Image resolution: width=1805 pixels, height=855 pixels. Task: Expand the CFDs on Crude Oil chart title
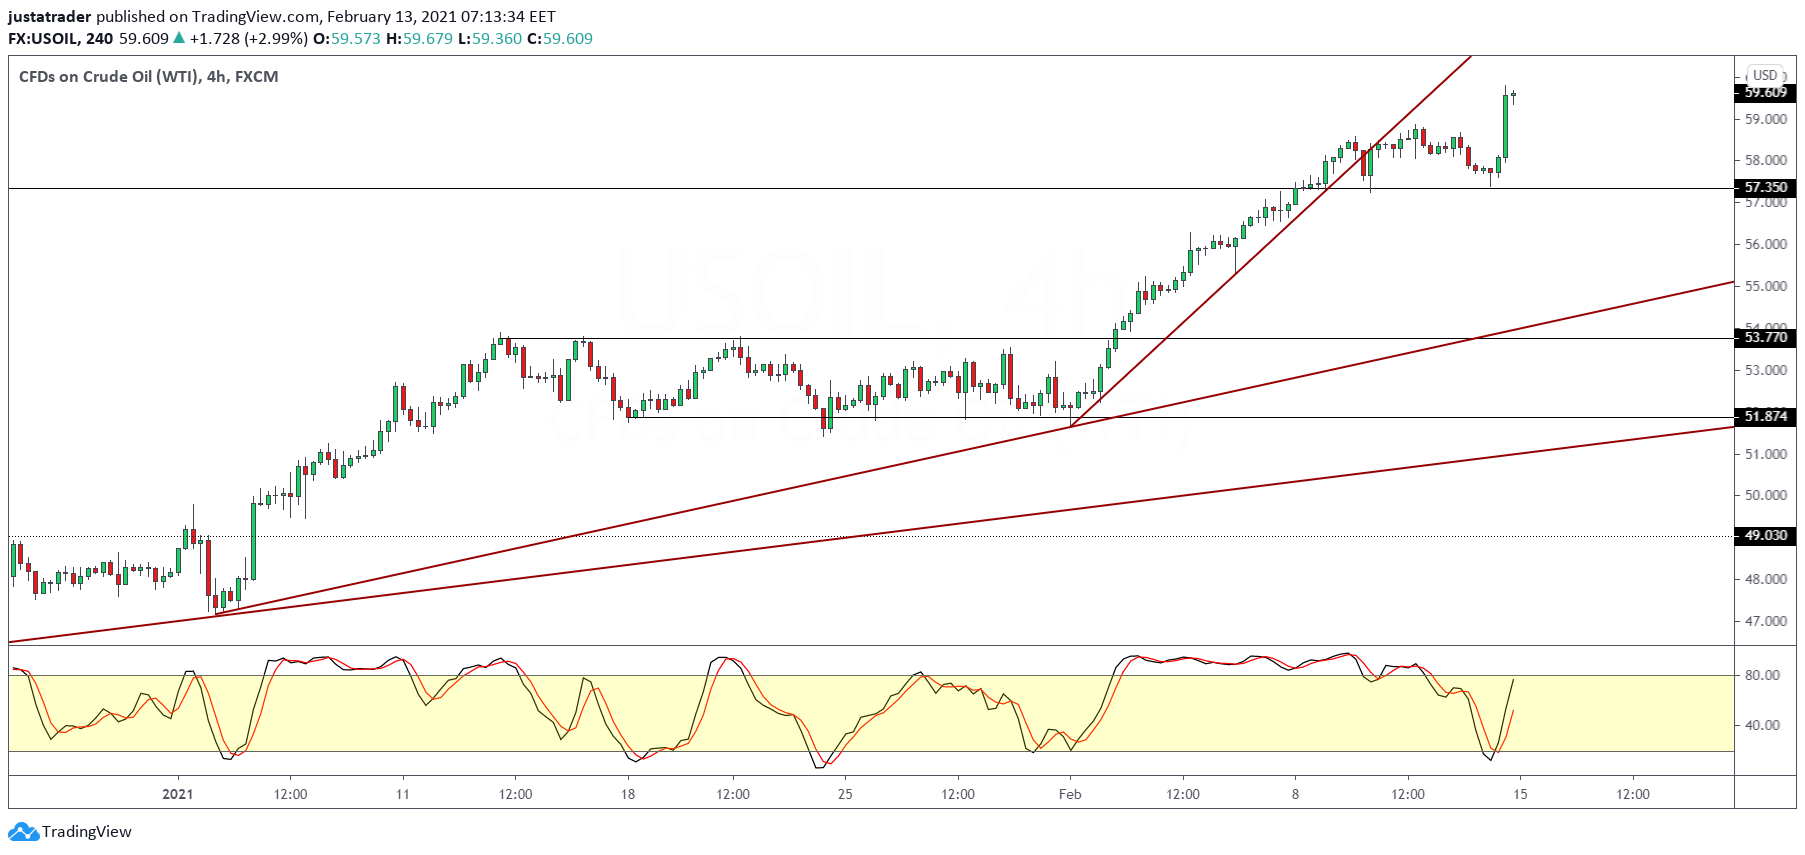tap(148, 76)
